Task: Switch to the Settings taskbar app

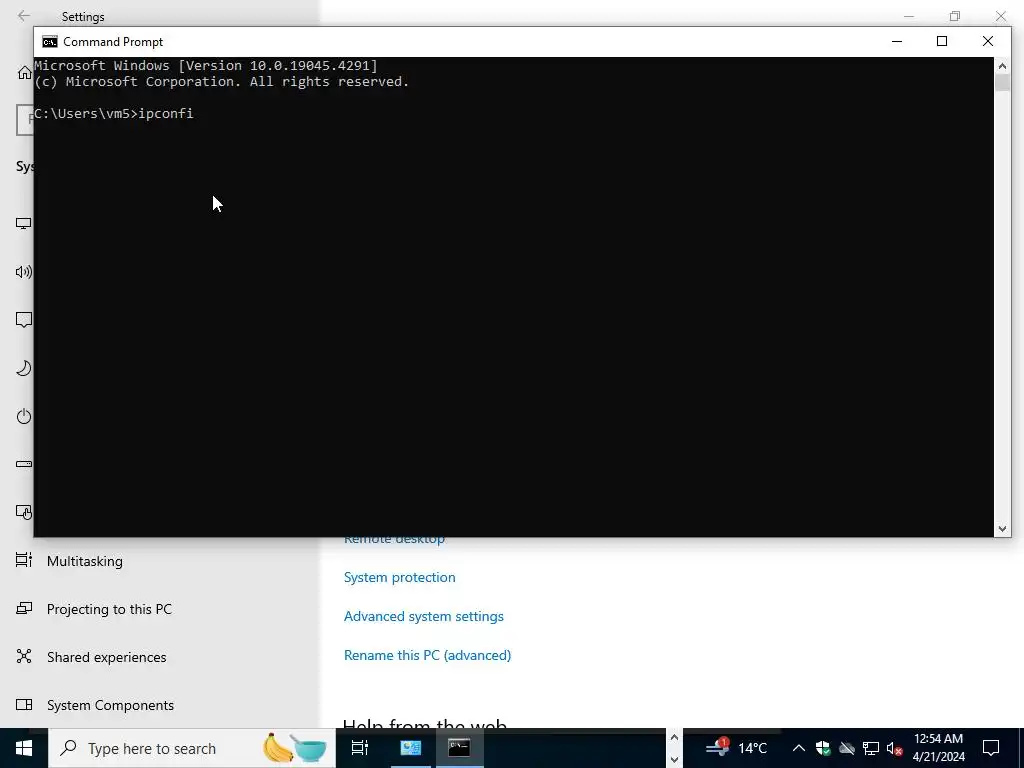Action: click(x=411, y=748)
